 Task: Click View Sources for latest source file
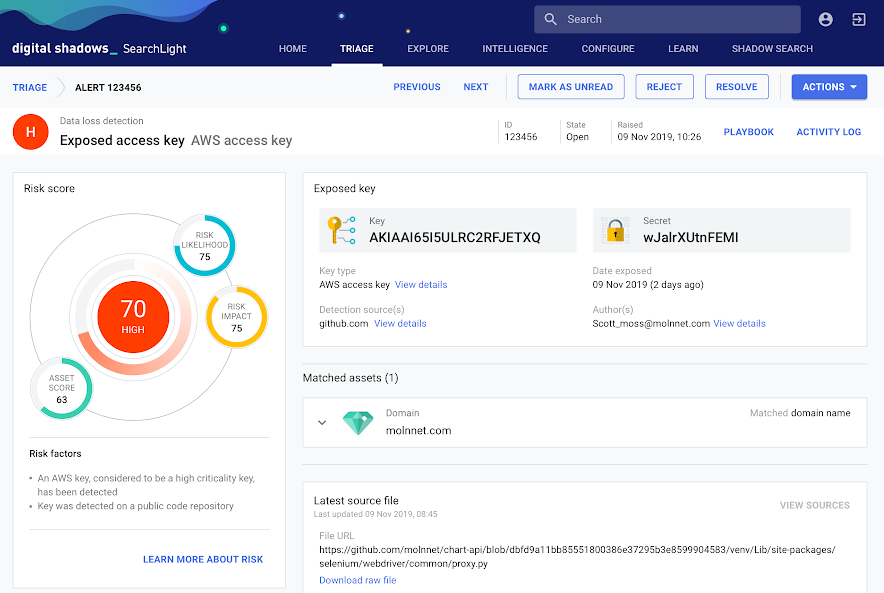tap(814, 505)
